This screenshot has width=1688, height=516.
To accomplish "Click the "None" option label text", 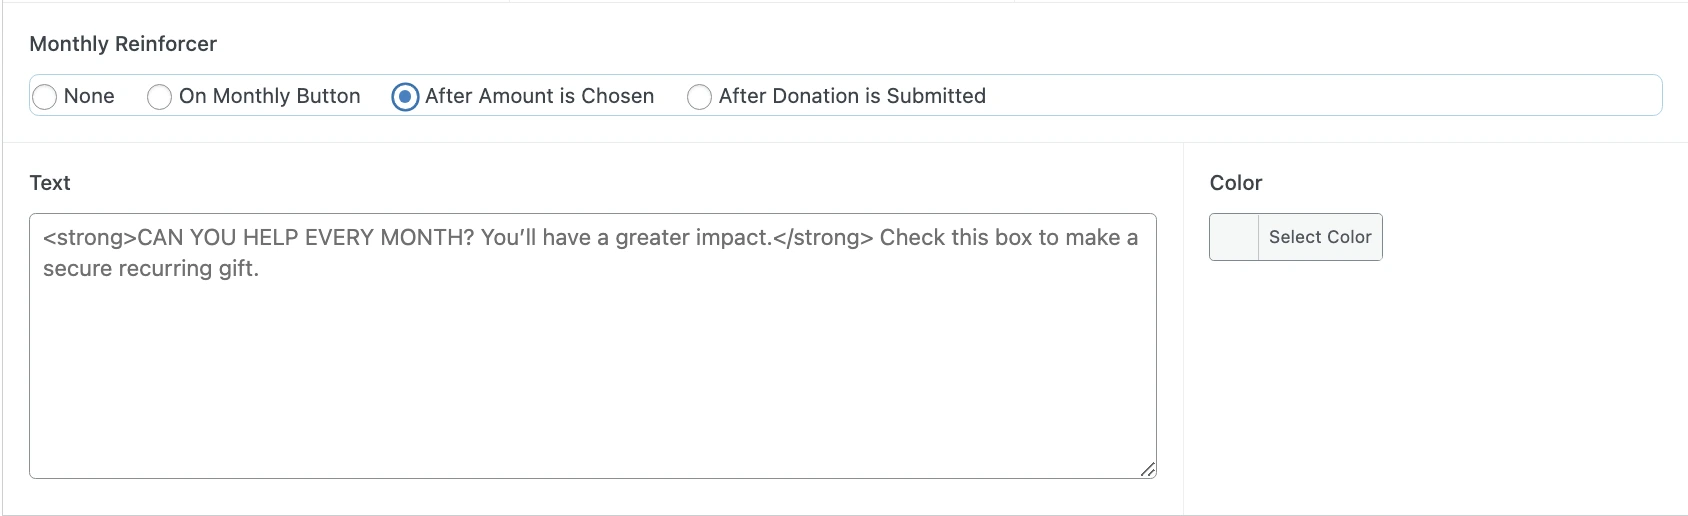I will pos(89,96).
